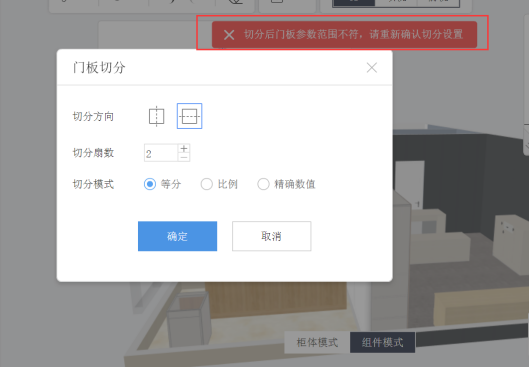530x368 pixels.
Task: Cancel with the 取消 button
Action: click(271, 236)
